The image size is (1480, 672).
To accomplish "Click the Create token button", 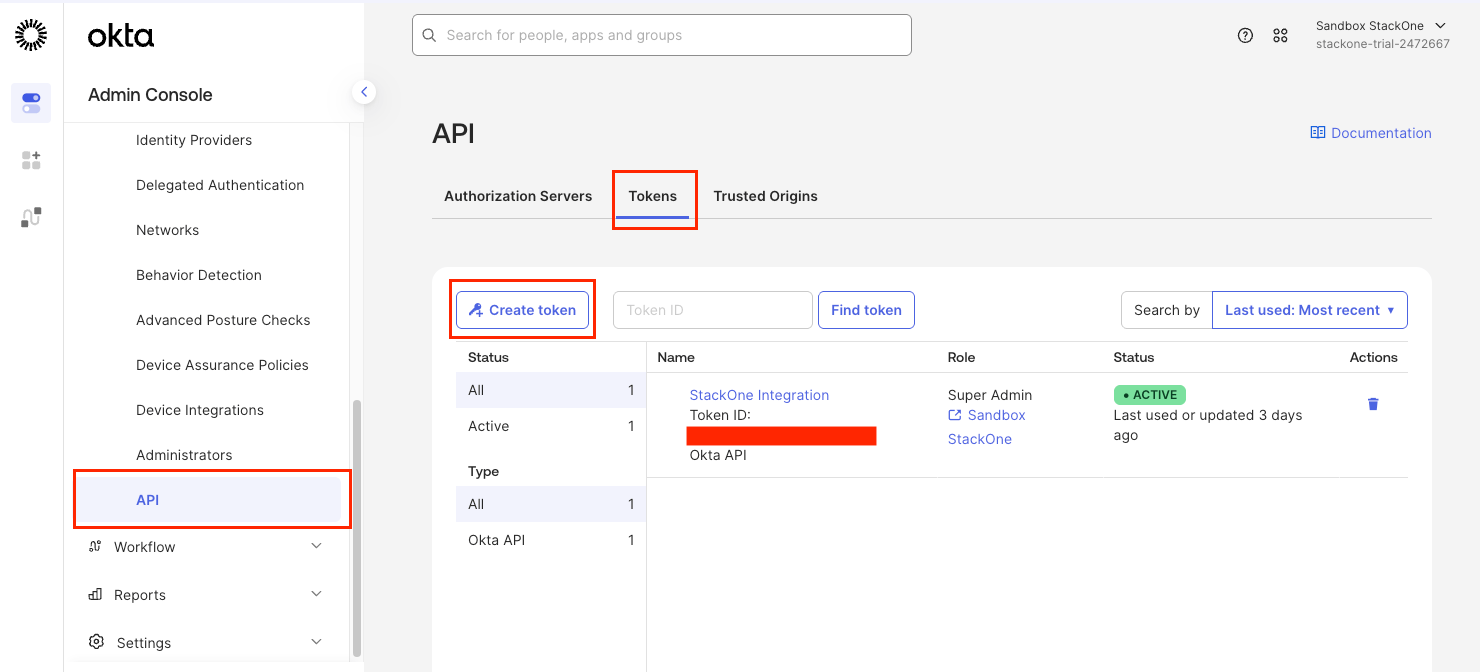I will coord(522,310).
